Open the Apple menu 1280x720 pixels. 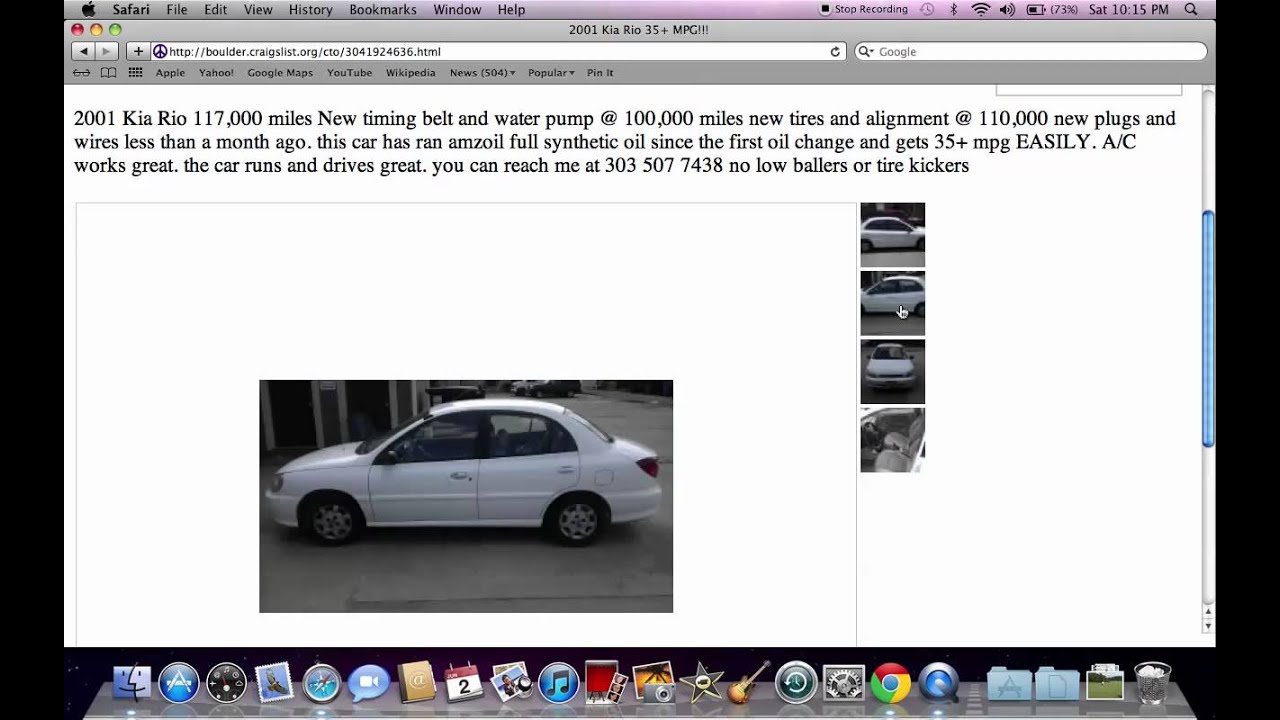tap(88, 9)
